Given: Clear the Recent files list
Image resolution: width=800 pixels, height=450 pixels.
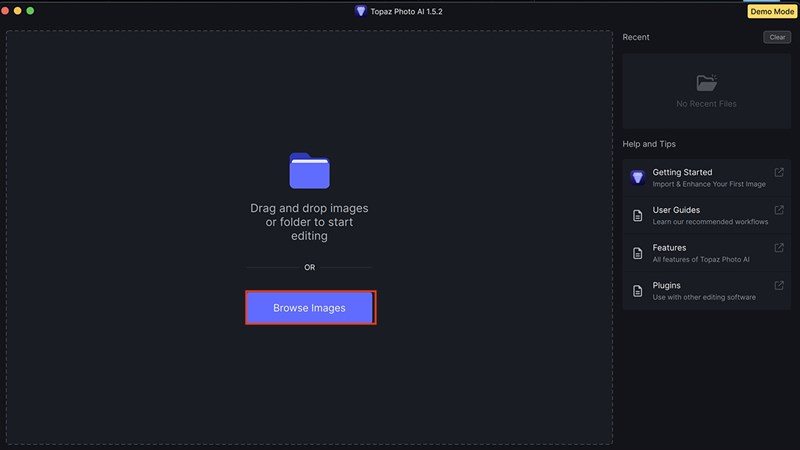Looking at the screenshot, I should (x=777, y=37).
